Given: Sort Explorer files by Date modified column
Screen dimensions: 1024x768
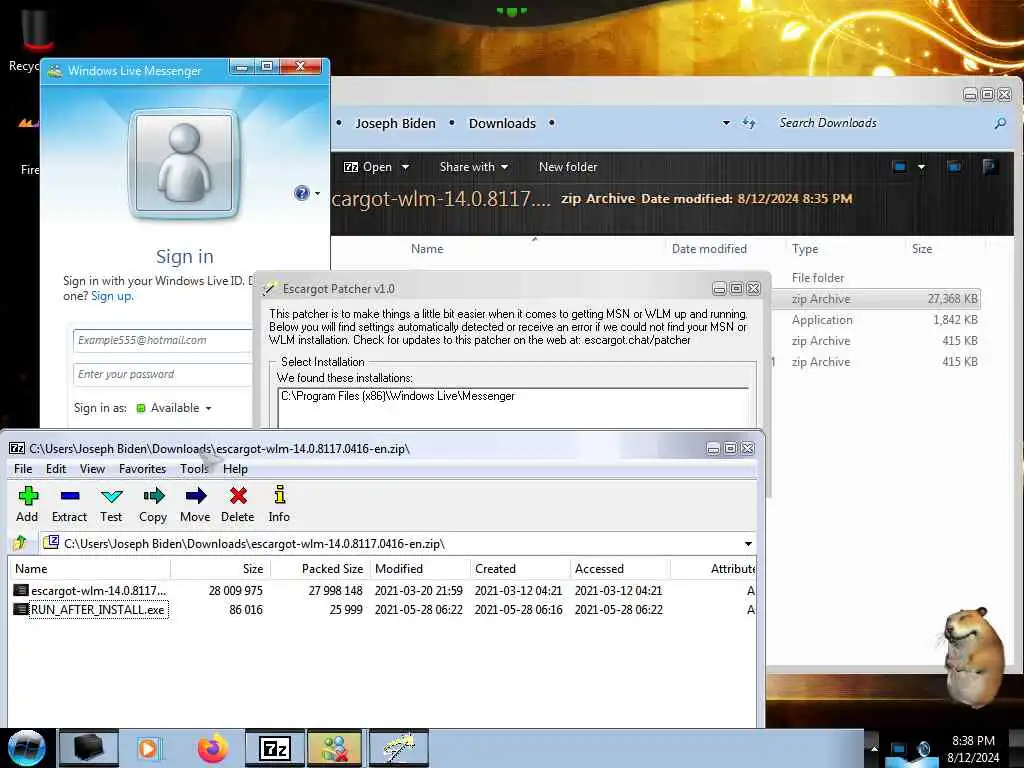Looking at the screenshot, I should tap(725, 249).
